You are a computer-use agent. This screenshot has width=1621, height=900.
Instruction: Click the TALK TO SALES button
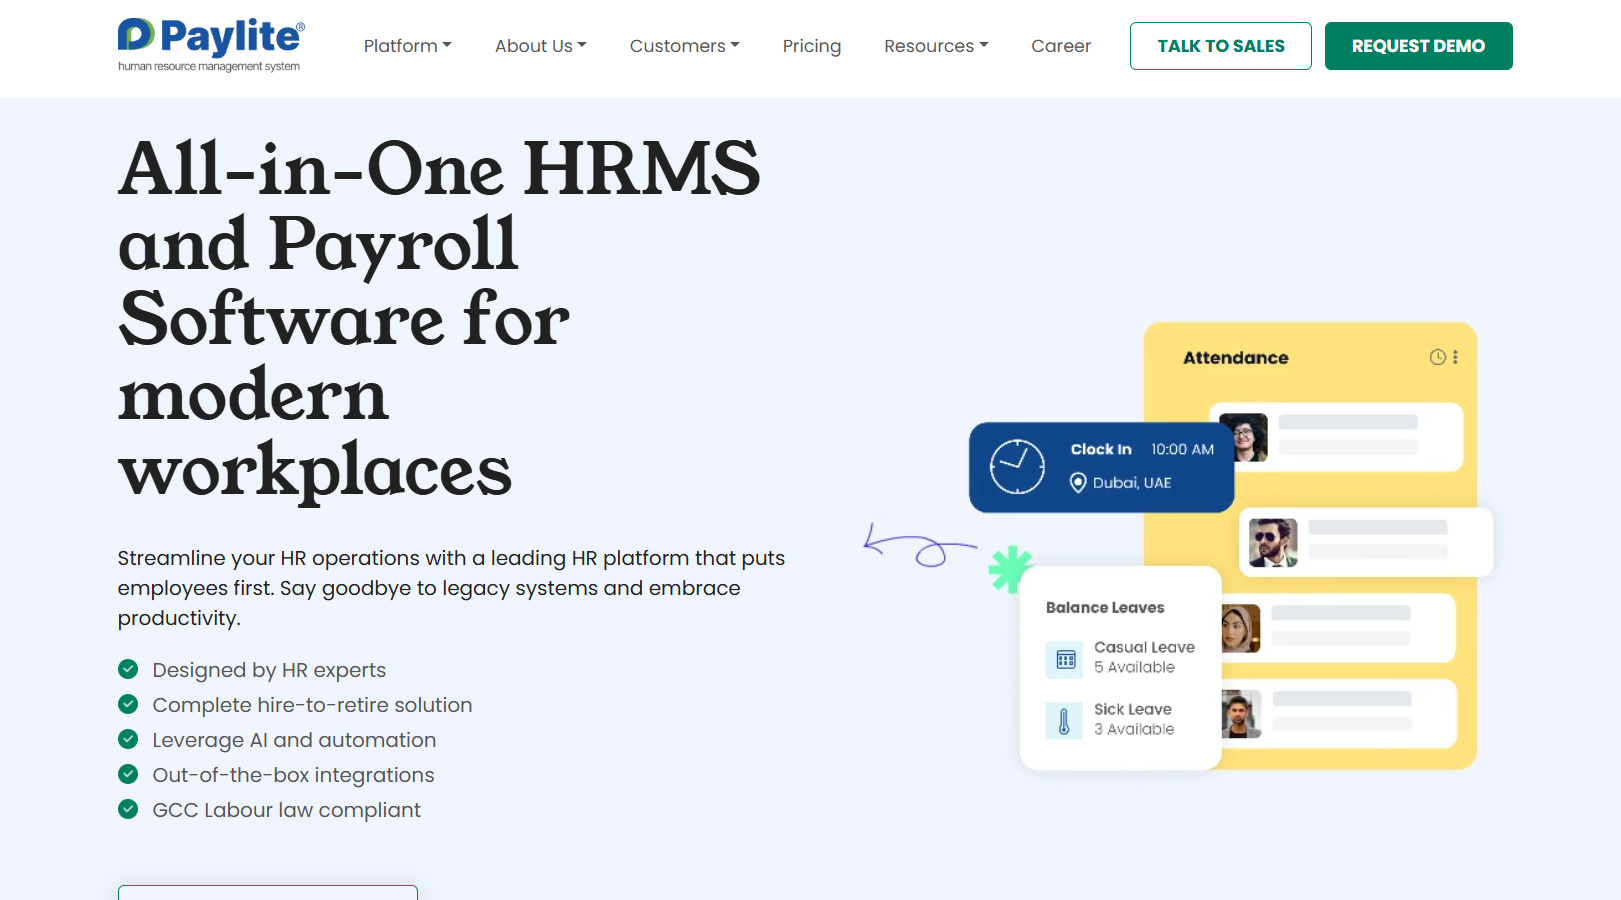click(x=1221, y=46)
